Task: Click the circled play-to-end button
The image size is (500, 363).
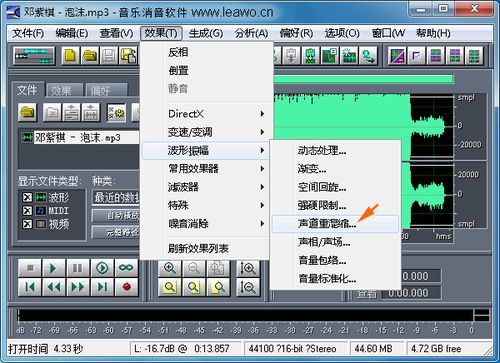Action: (102, 268)
